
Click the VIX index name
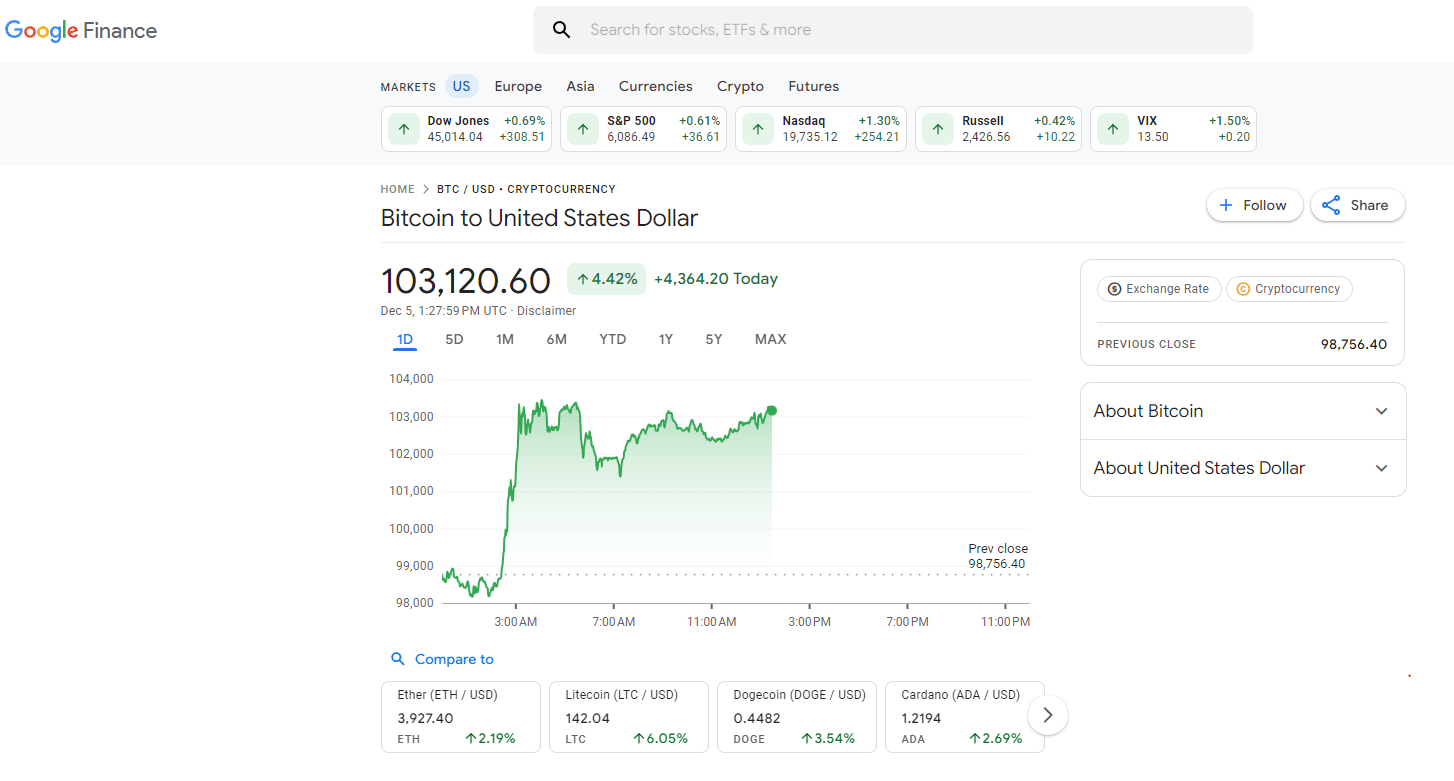tap(1147, 121)
